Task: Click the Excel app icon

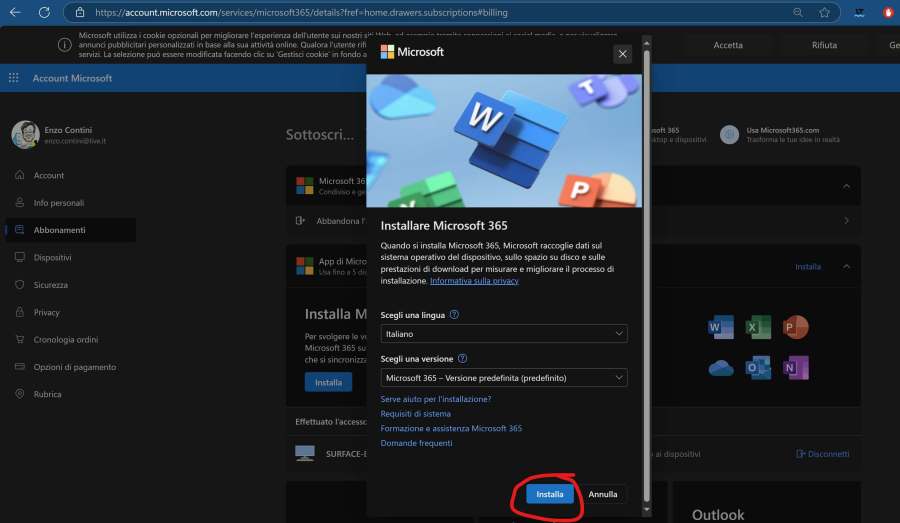Action: (759, 327)
